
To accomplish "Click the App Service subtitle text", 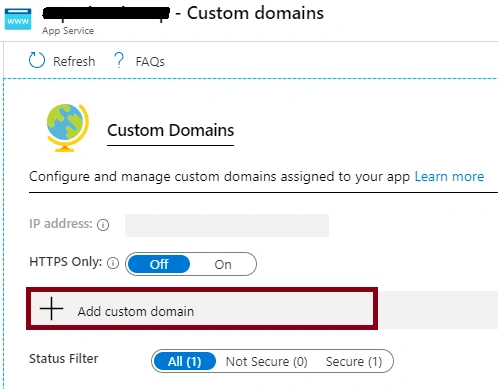I will coord(68,31).
